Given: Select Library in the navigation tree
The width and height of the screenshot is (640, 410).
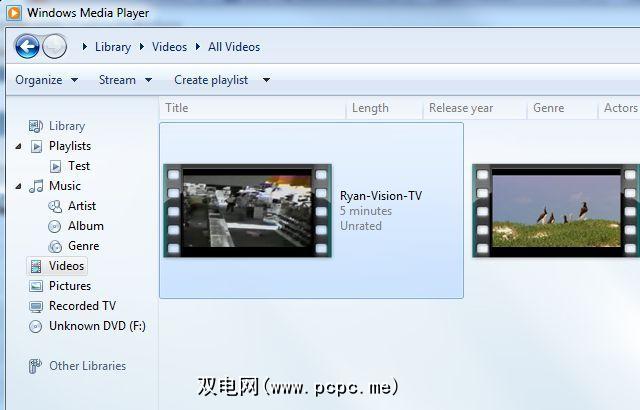Looking at the screenshot, I should point(67,126).
